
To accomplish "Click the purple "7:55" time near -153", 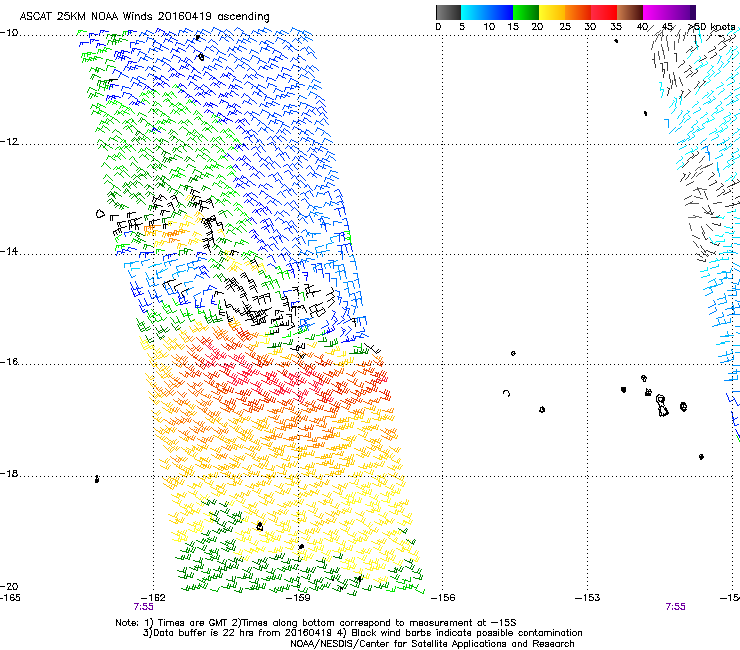I will (675, 607).
